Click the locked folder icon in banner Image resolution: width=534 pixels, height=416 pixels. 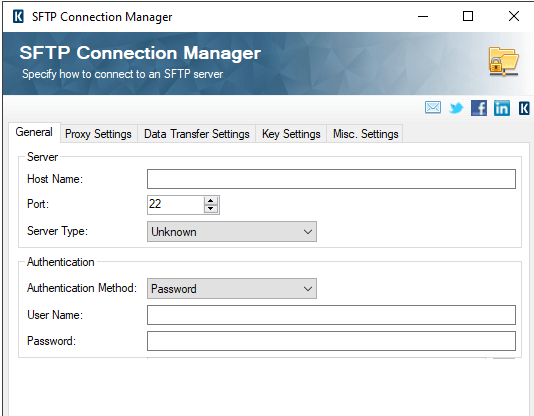point(503,62)
